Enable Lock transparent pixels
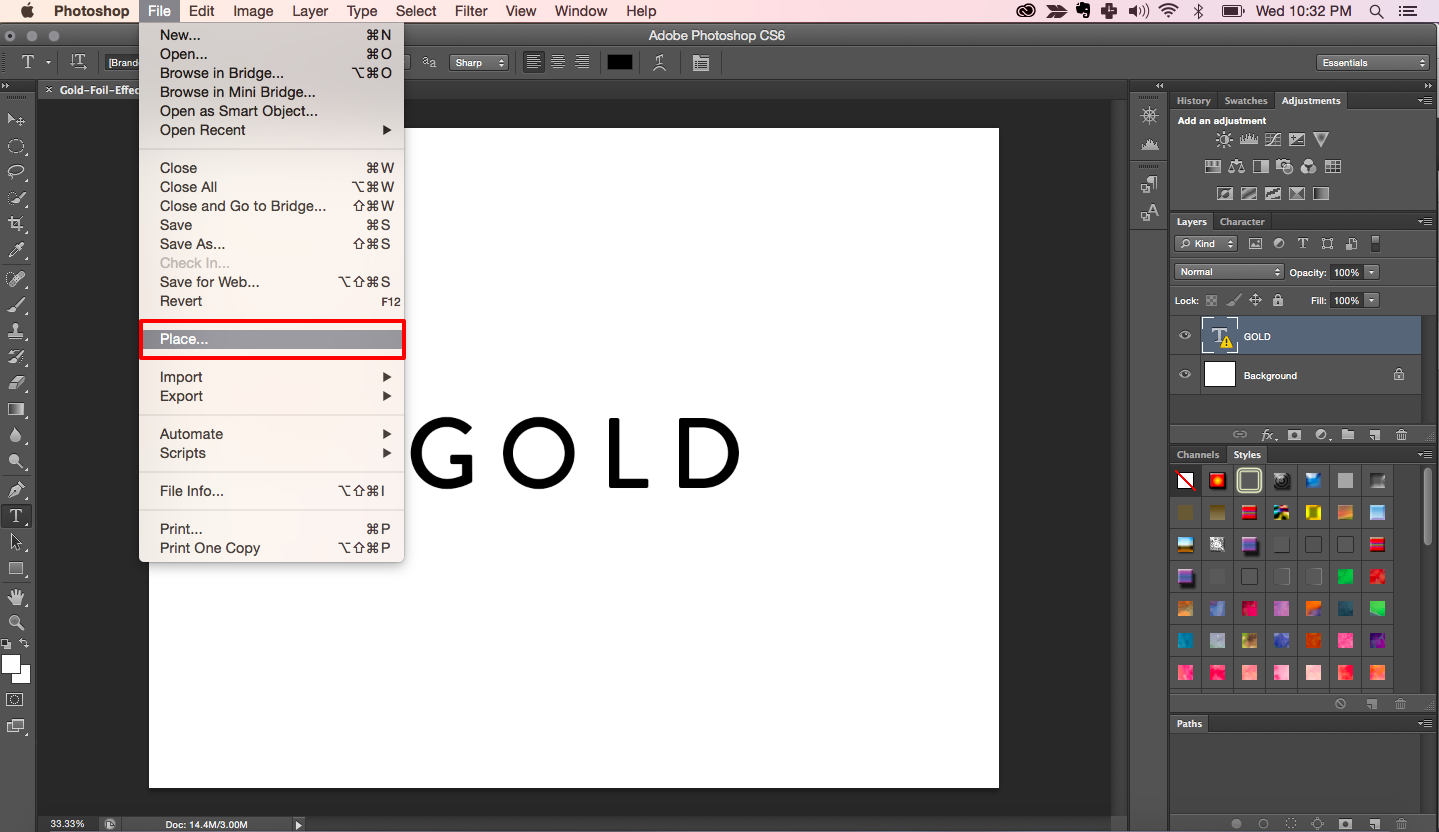 [x=1210, y=300]
